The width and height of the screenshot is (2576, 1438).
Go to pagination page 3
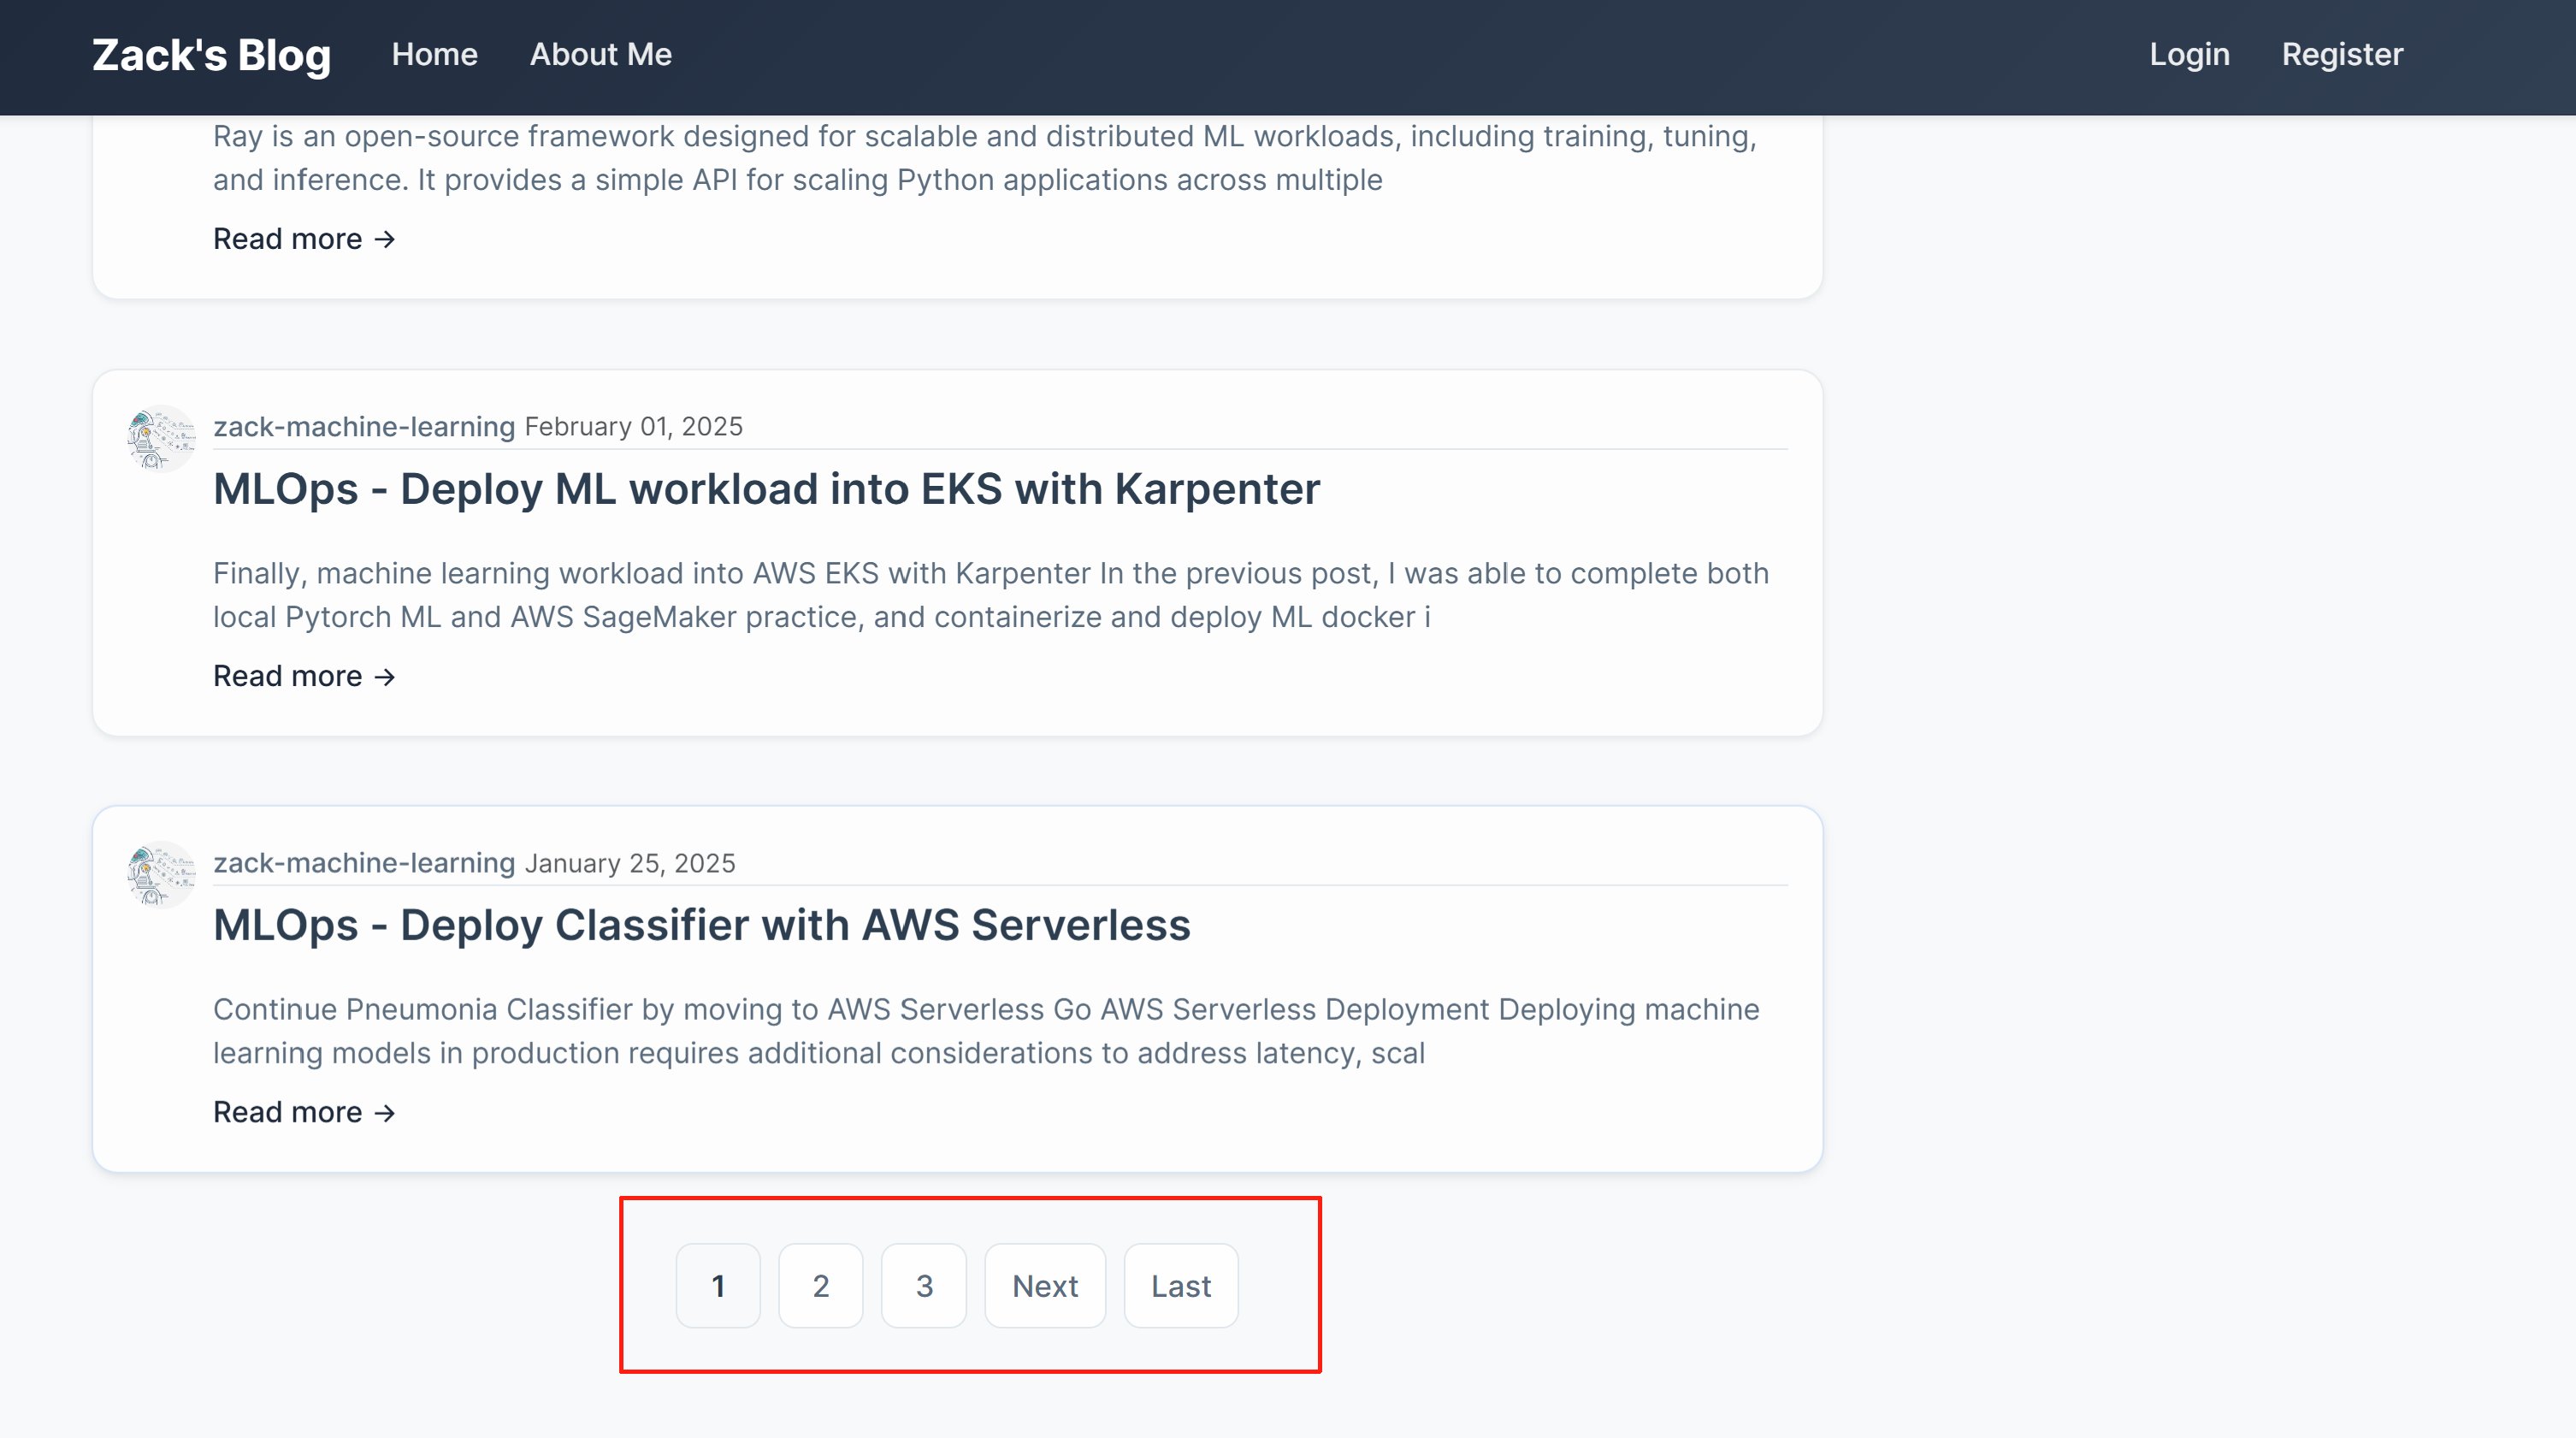click(x=923, y=1286)
